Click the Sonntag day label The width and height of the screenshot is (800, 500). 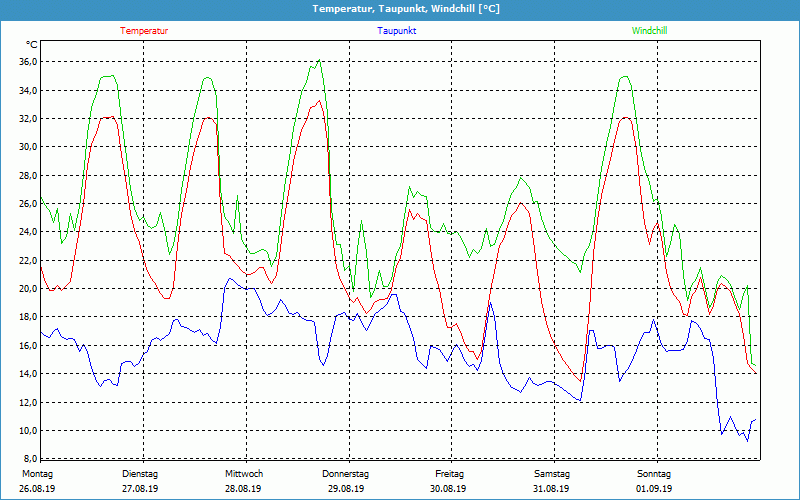tap(654, 474)
